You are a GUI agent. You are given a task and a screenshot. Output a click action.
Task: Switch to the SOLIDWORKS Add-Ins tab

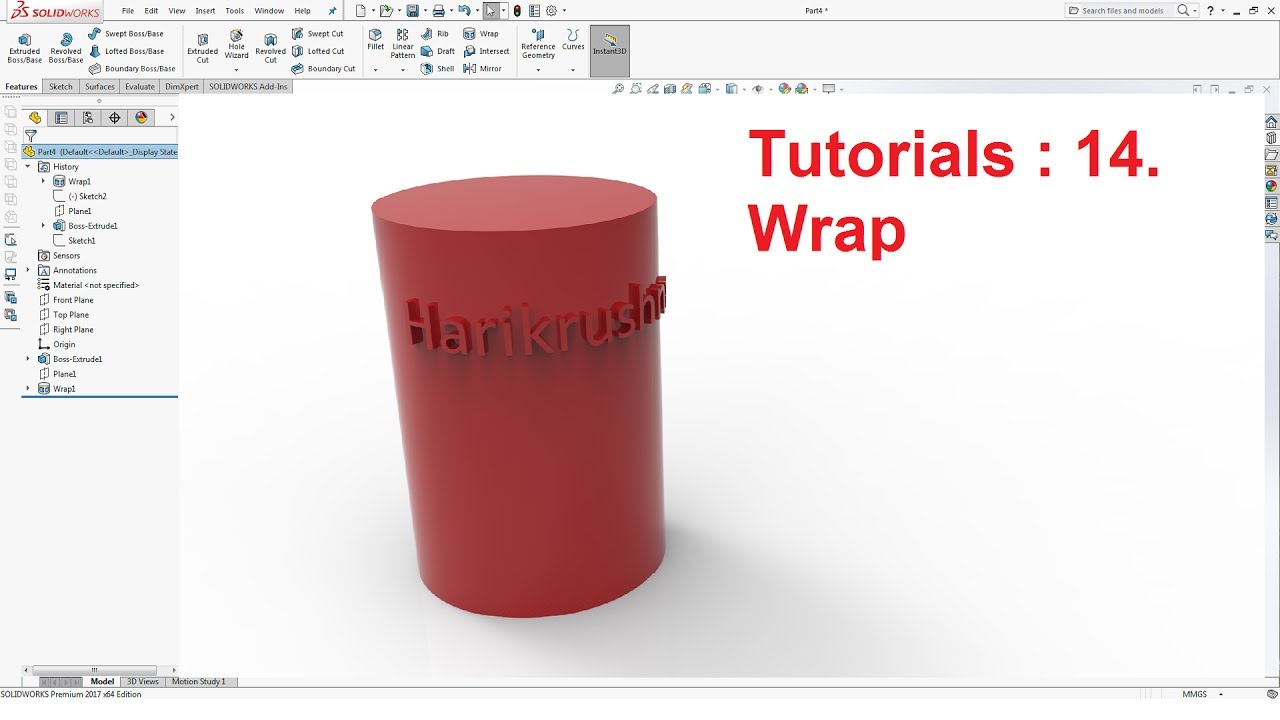(x=248, y=87)
